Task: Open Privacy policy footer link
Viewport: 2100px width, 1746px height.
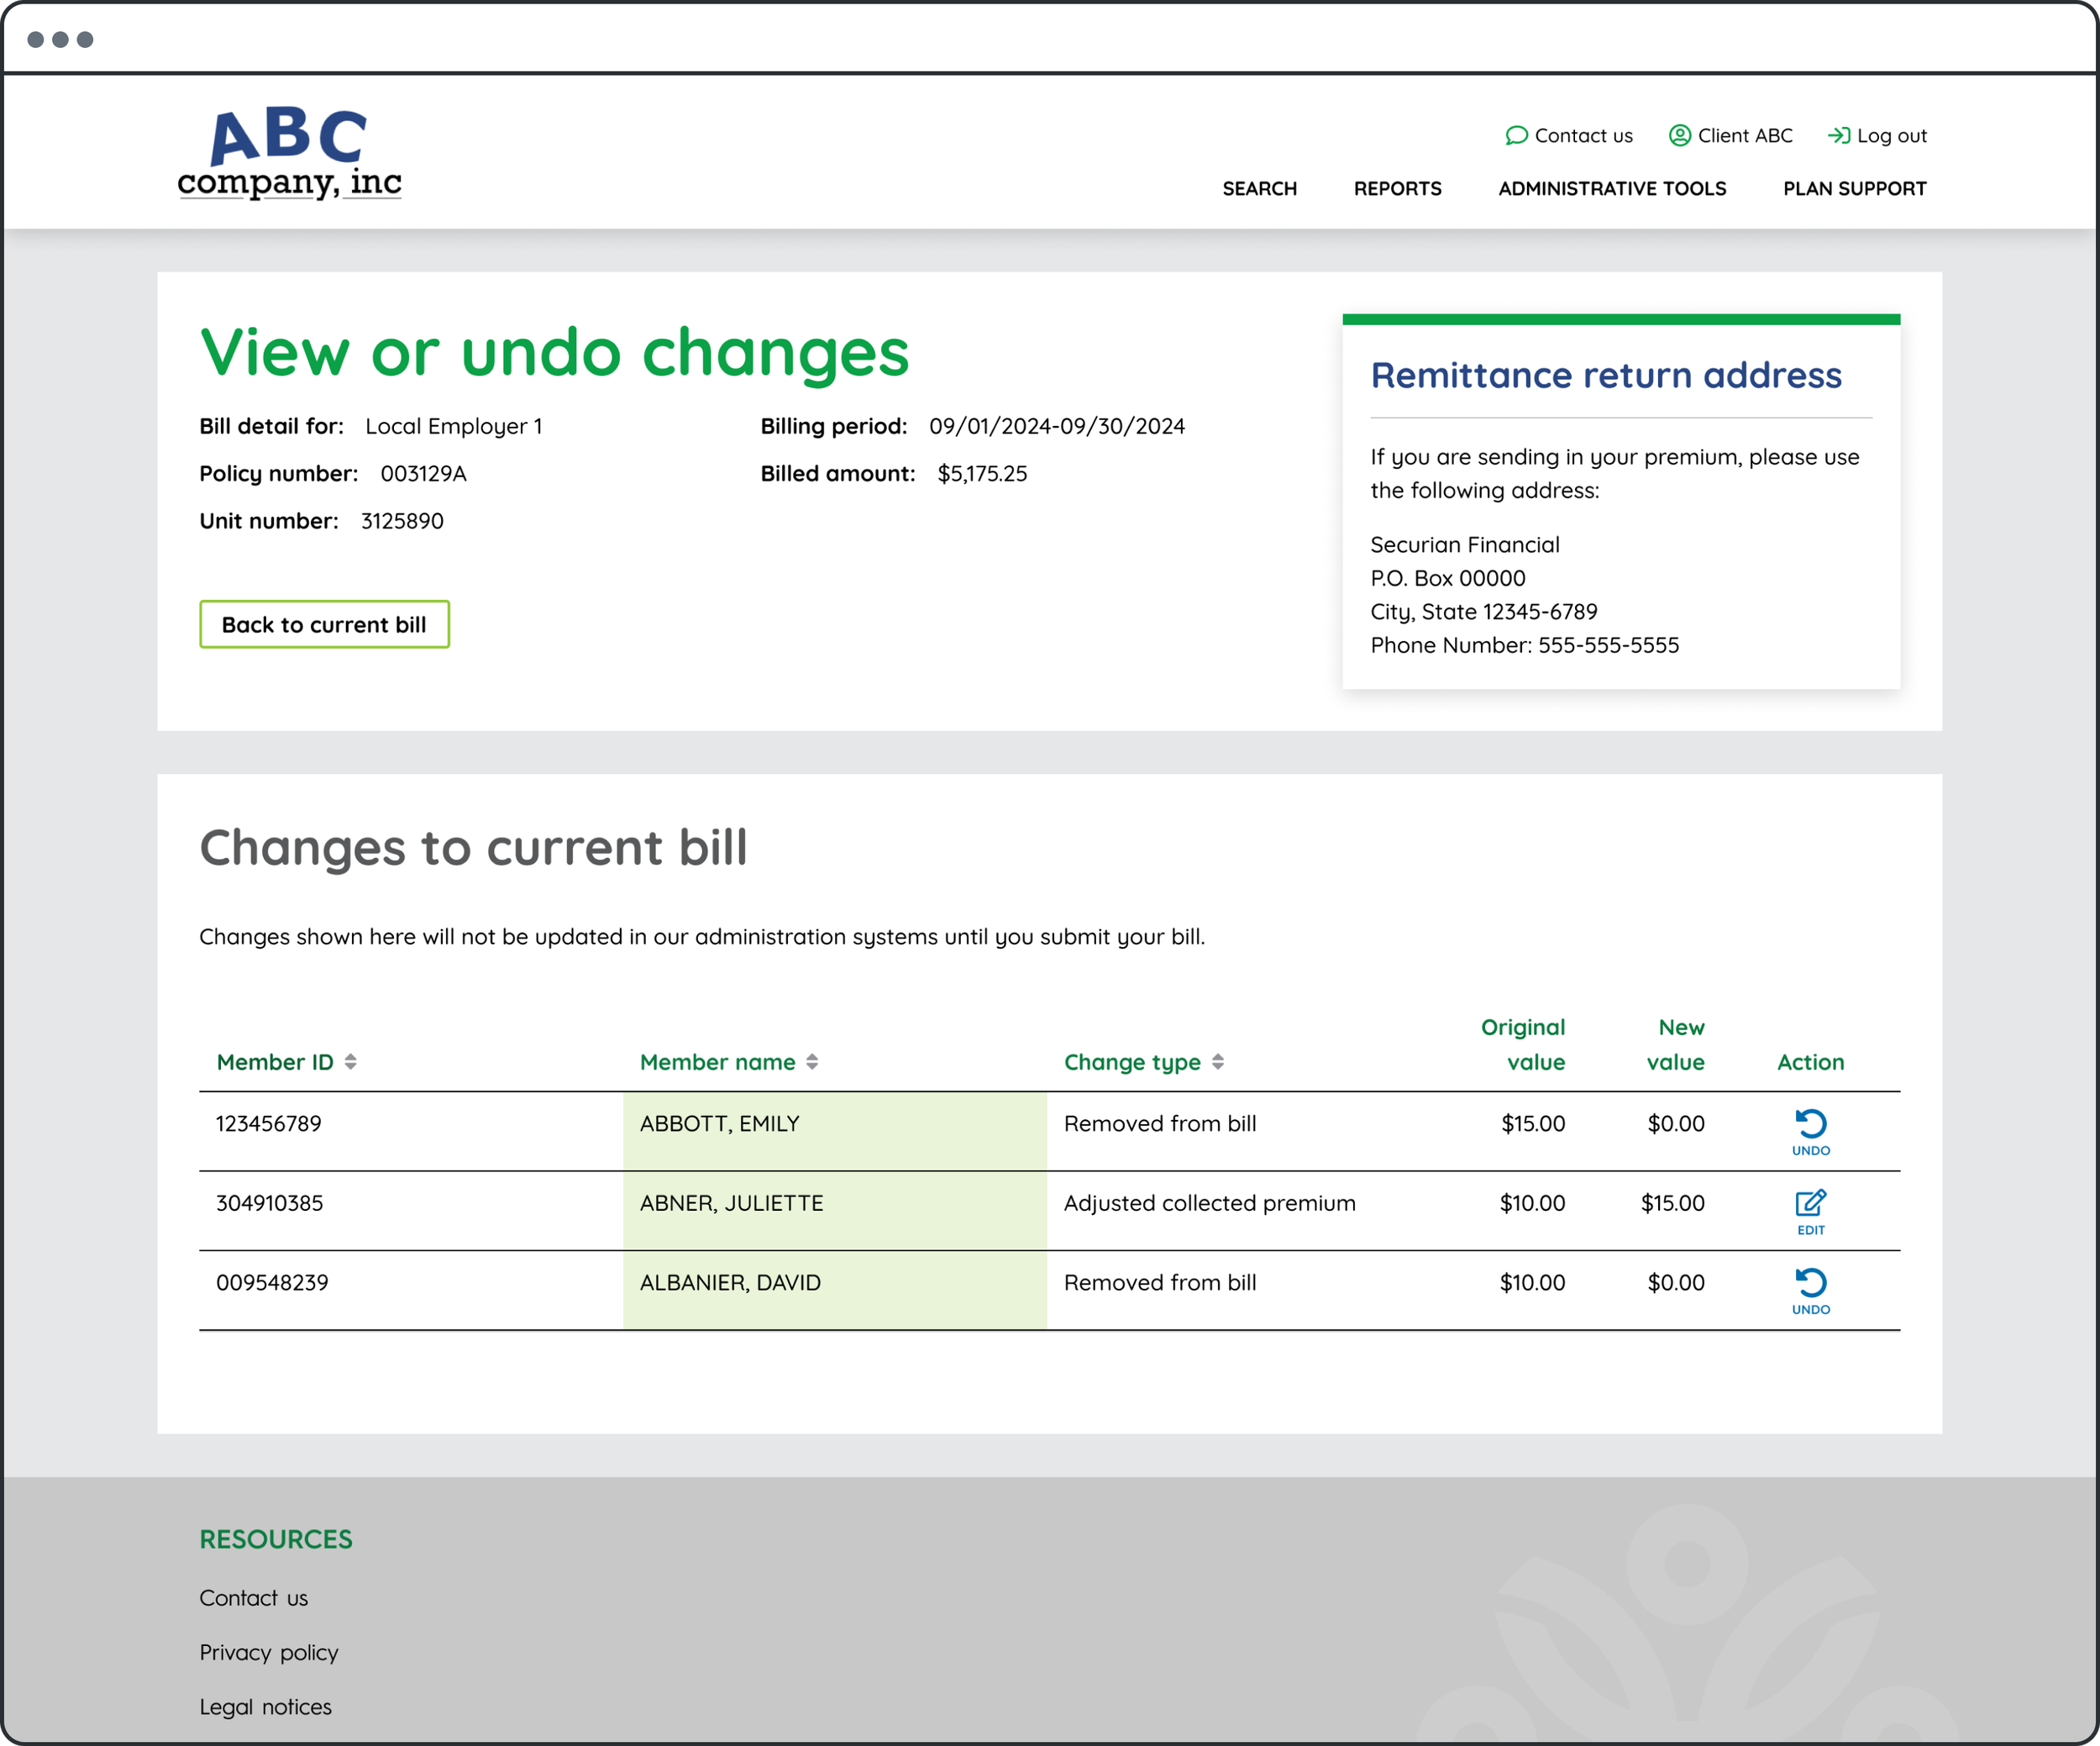Action: point(268,1652)
